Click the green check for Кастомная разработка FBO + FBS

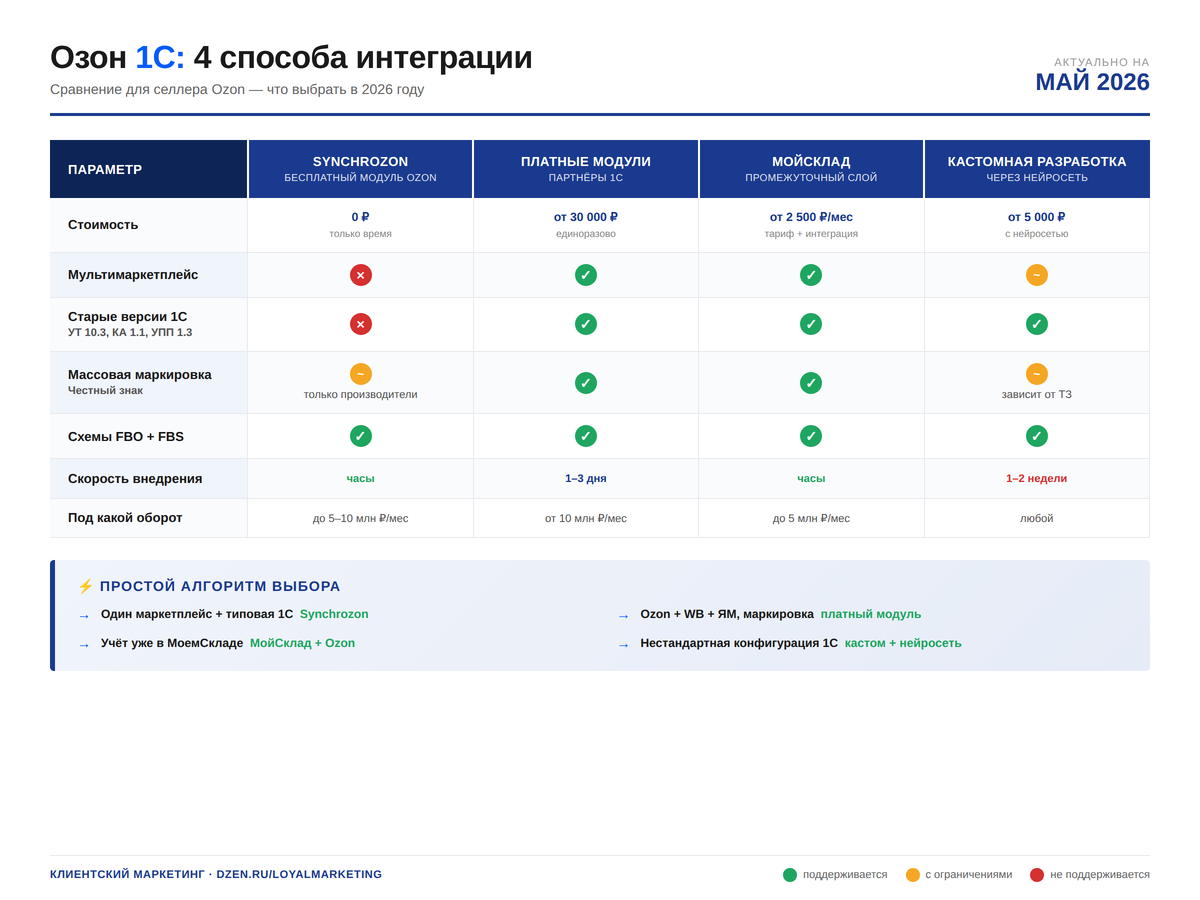[x=1037, y=436]
